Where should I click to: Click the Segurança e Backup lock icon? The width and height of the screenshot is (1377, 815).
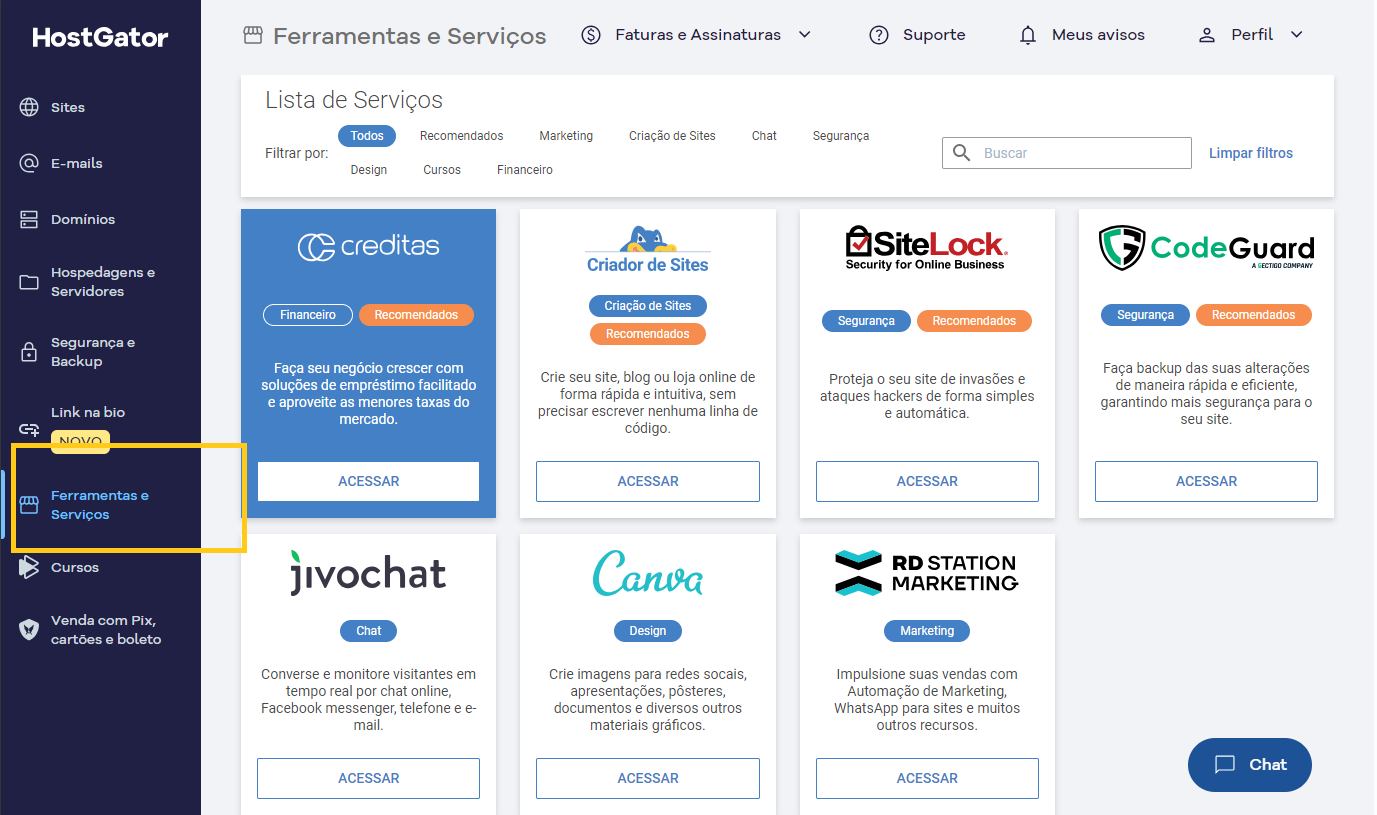[x=29, y=352]
